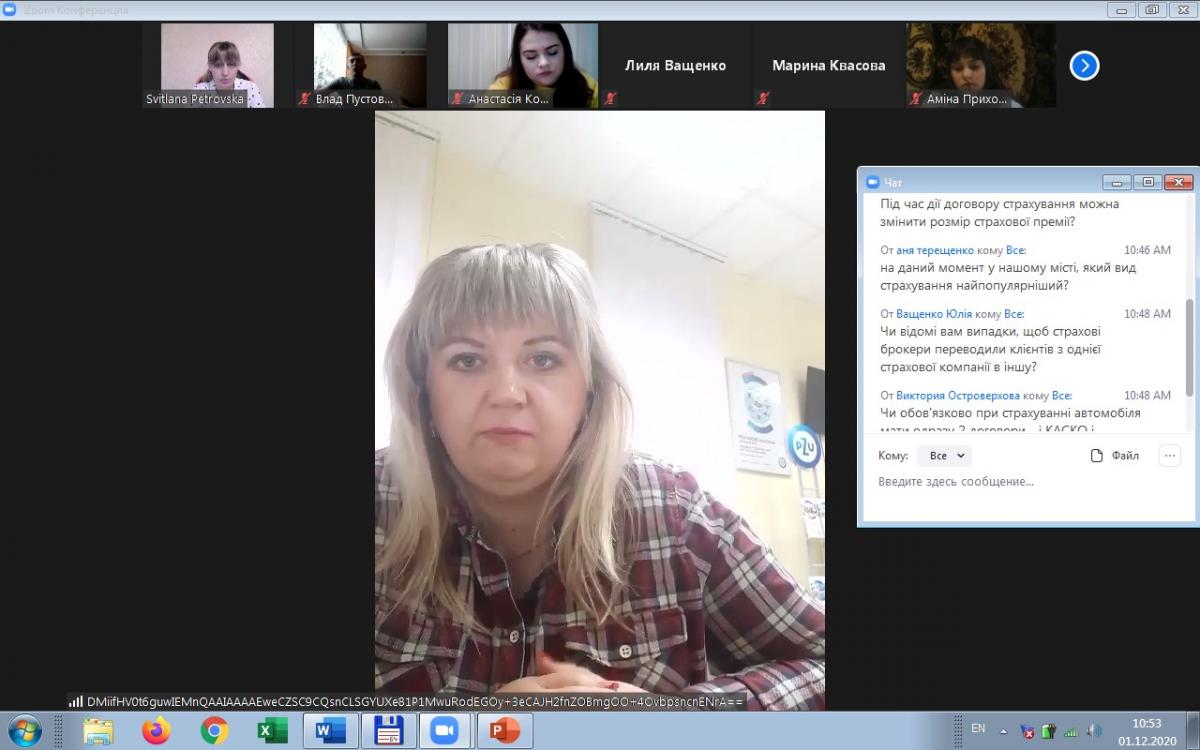Close the Zoom Конференция main window

click(x=1181, y=9)
